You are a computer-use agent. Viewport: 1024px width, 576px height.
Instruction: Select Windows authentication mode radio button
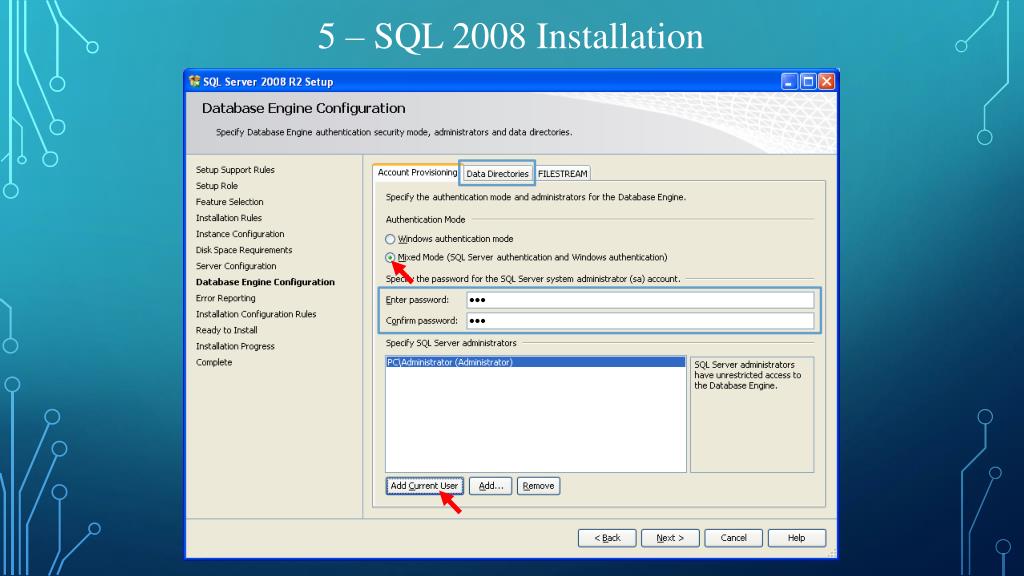390,239
